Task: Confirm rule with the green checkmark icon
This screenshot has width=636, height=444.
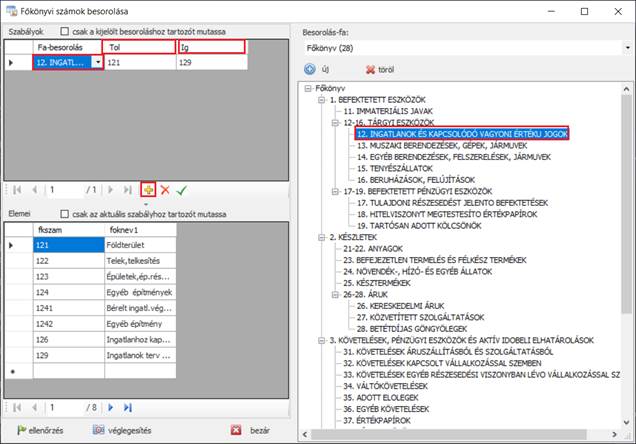Action: [181, 190]
